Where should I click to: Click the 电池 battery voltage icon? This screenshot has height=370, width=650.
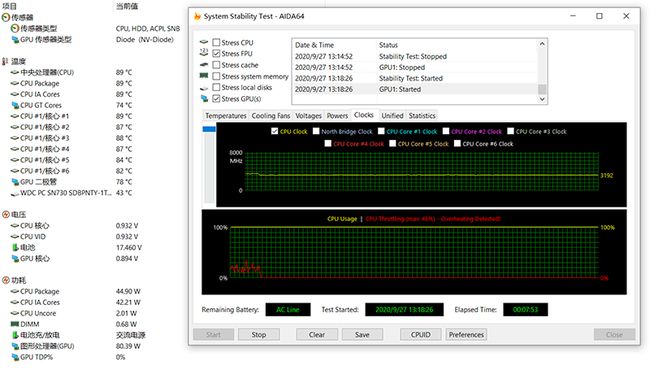click(15, 247)
